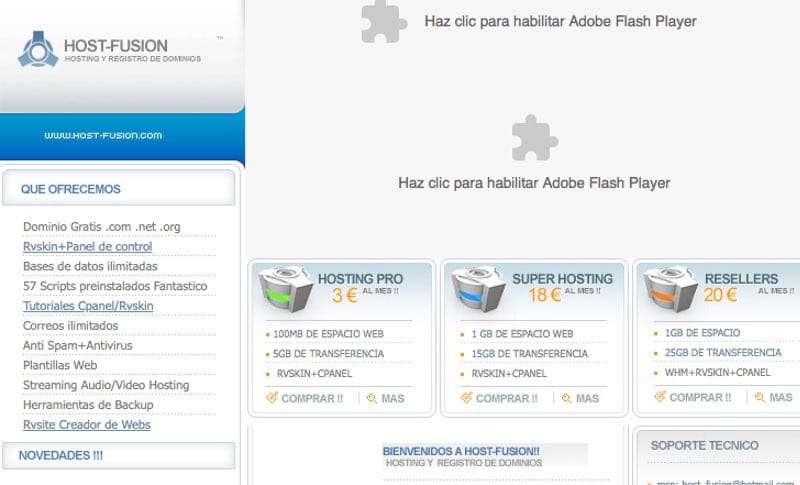Image resolution: width=800 pixels, height=485 pixels.
Task: Click 100MB DE ESPACIO WEB feature
Action: point(328,334)
